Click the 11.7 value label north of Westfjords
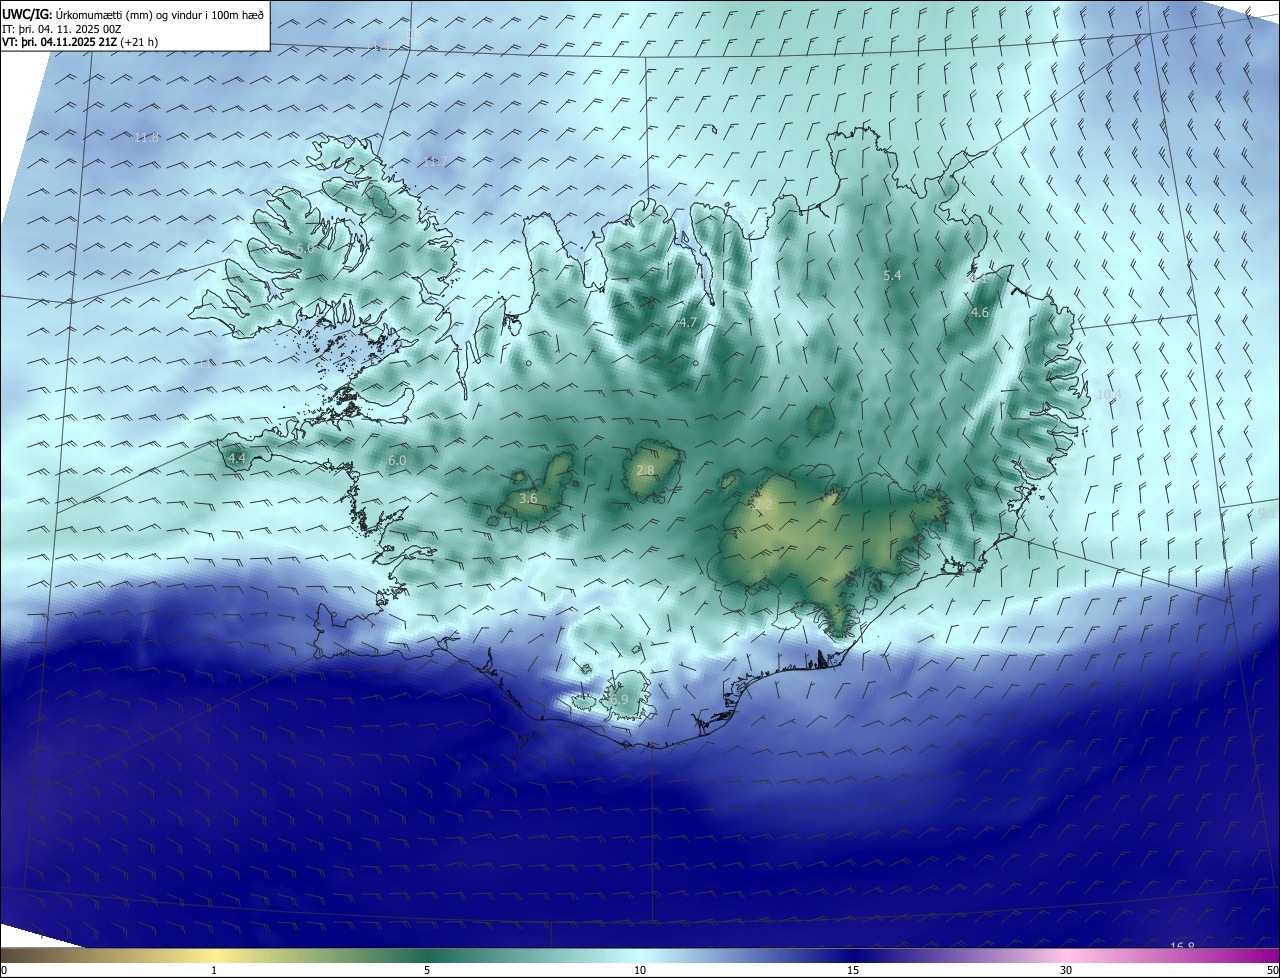The height and width of the screenshot is (978, 1280). click(433, 161)
